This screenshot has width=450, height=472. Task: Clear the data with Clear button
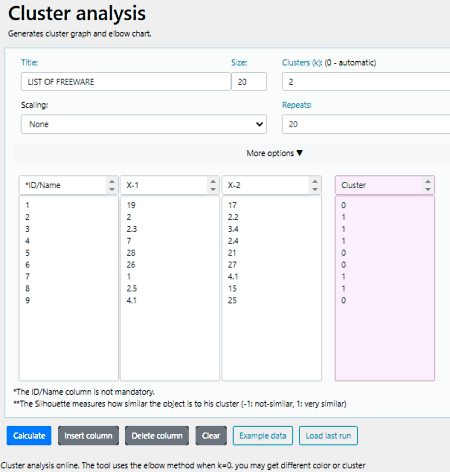(x=211, y=435)
